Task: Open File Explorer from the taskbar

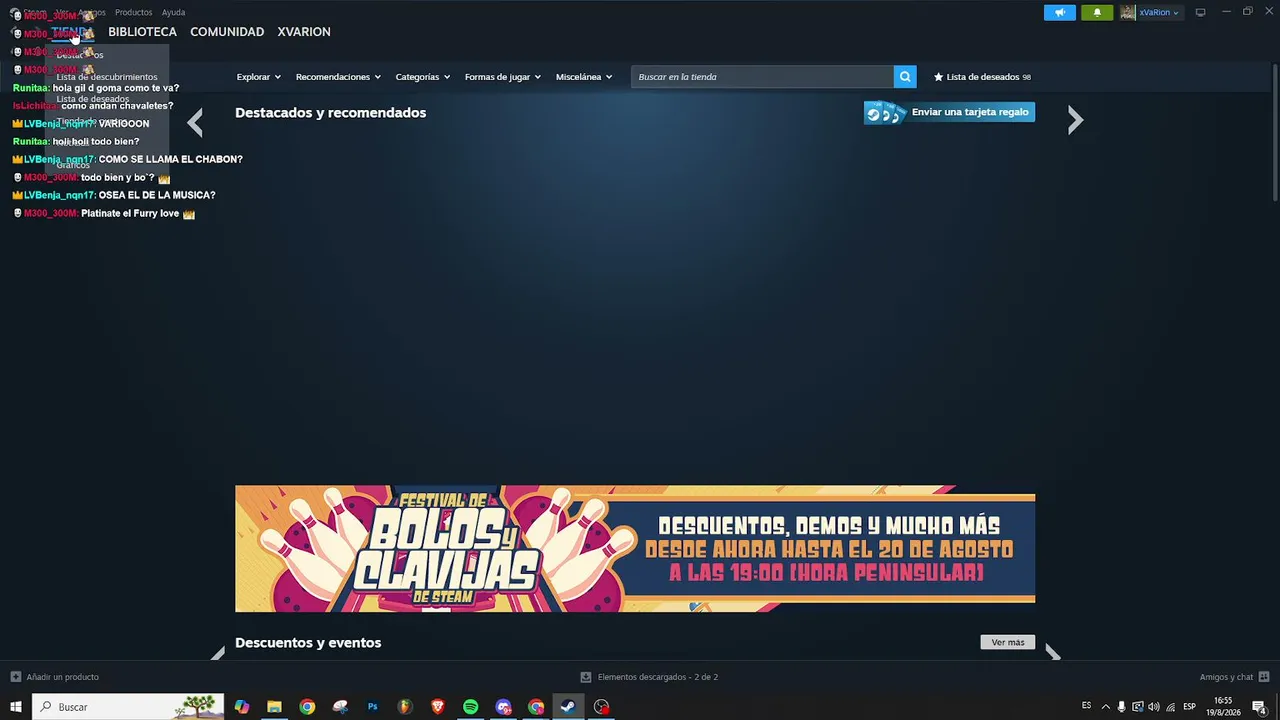Action: click(x=274, y=707)
